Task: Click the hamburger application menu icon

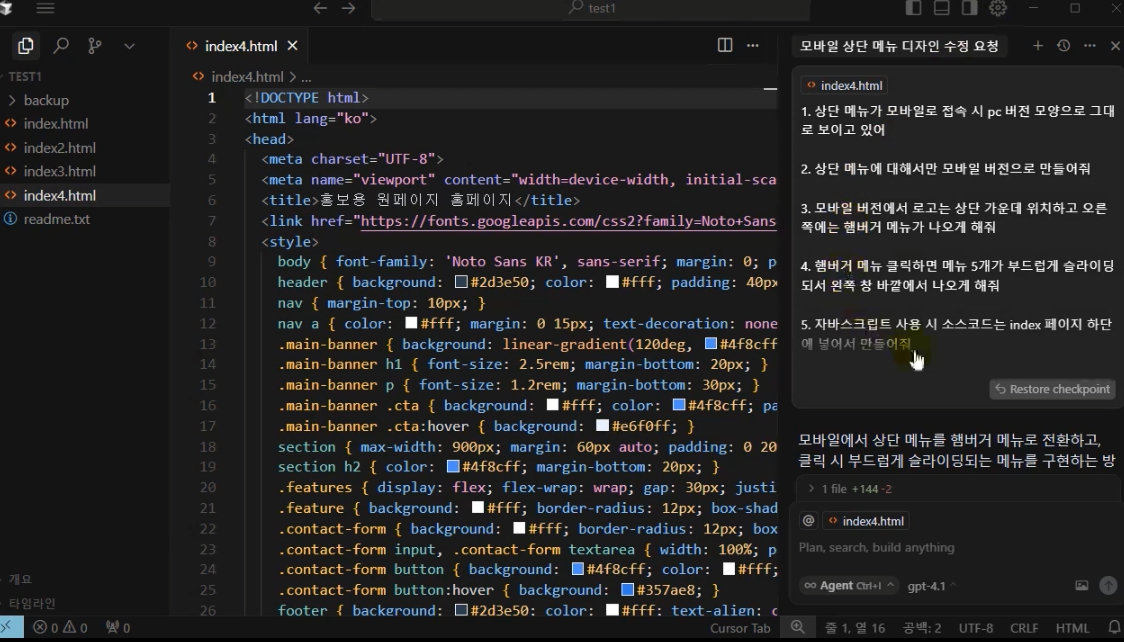Action: click(45, 8)
